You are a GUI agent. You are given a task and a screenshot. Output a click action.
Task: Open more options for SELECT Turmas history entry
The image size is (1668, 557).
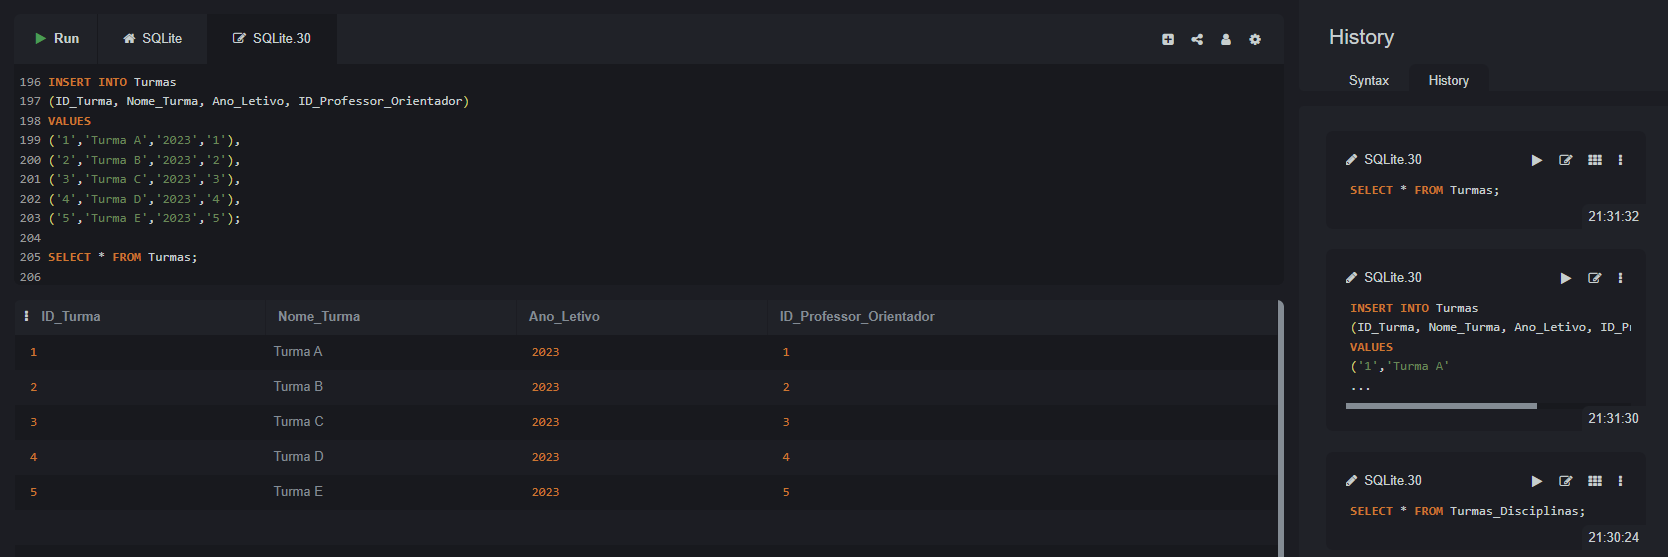point(1621,160)
